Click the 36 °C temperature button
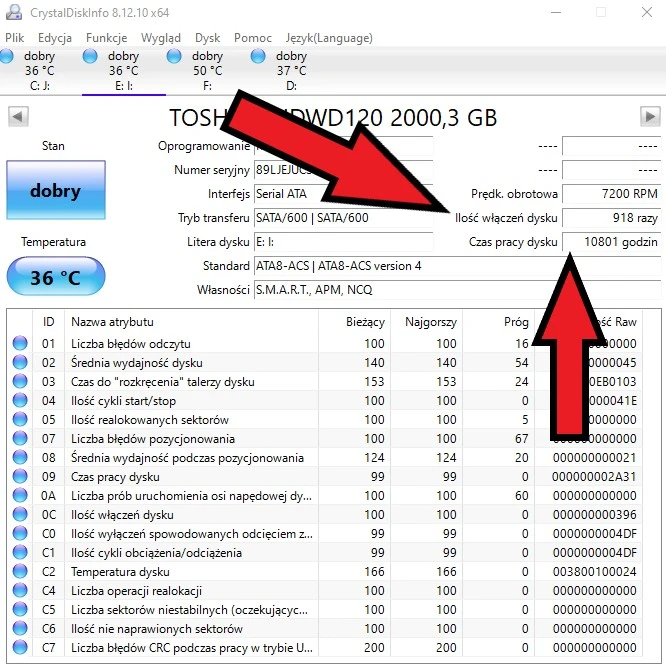 55,277
